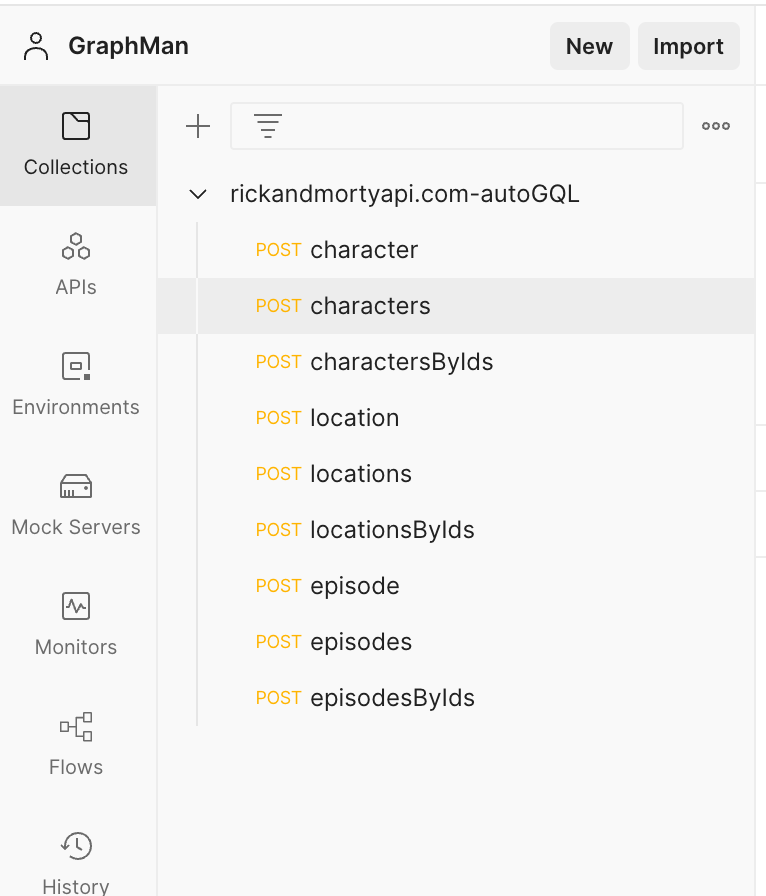Open the APIs sidebar section
Viewport: 766px width, 896px height.
pos(76,265)
